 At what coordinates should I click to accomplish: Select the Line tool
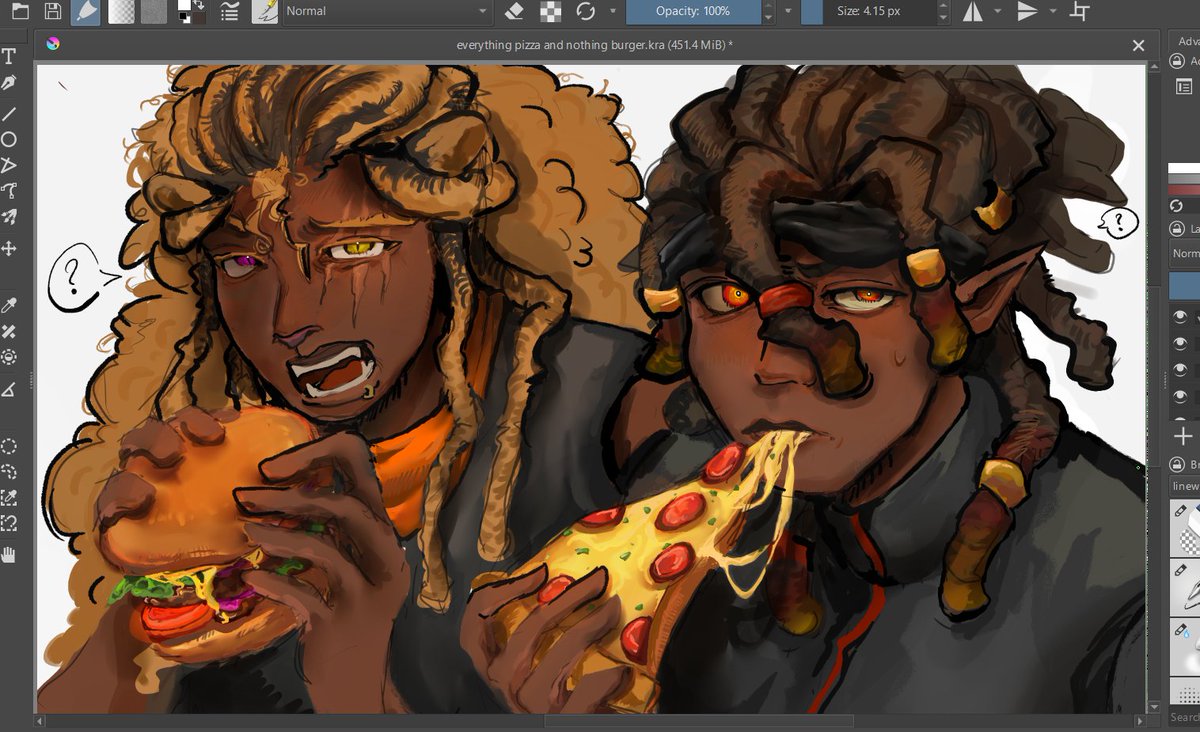click(10, 114)
